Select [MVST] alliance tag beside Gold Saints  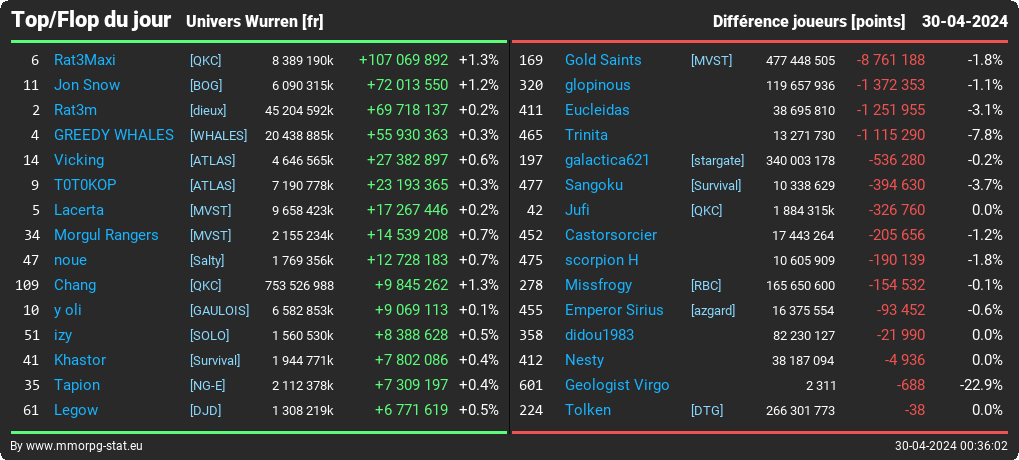711,60
